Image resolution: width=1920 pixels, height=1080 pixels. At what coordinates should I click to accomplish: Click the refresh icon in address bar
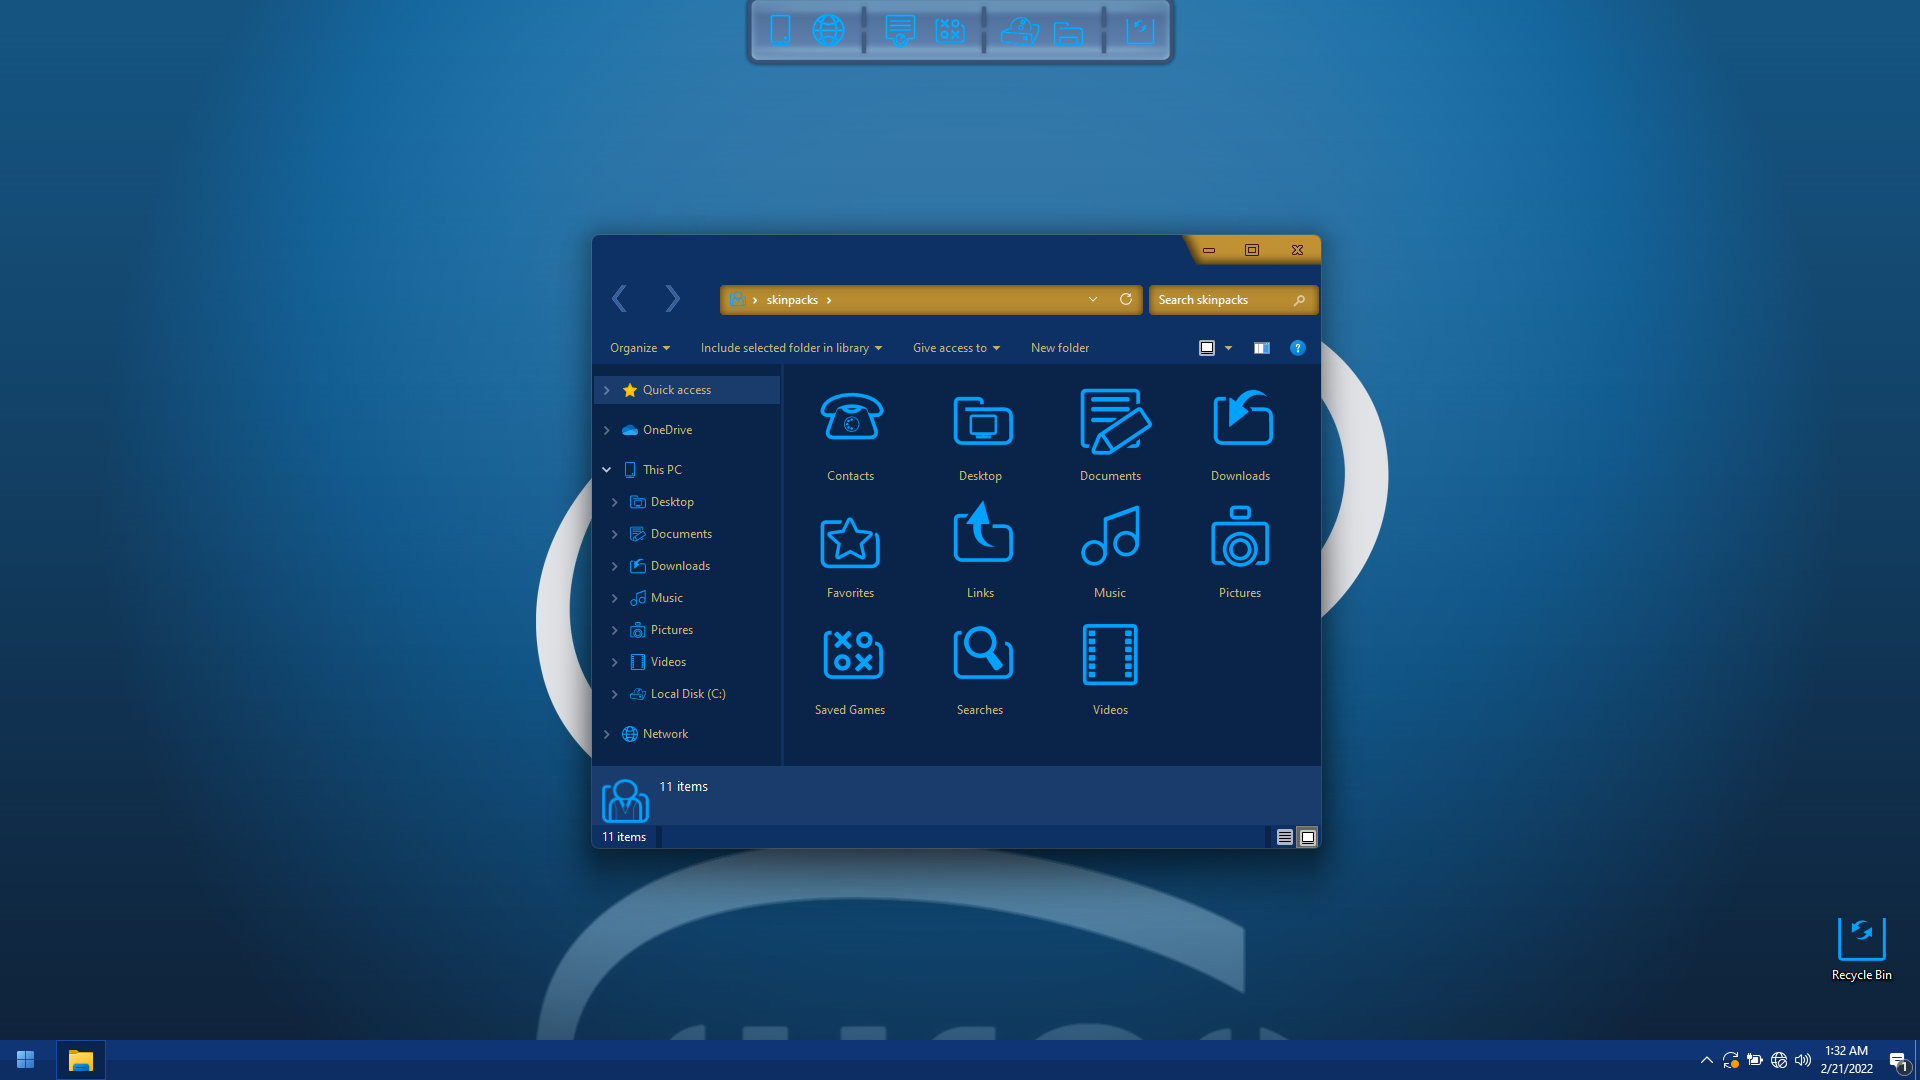(1126, 300)
